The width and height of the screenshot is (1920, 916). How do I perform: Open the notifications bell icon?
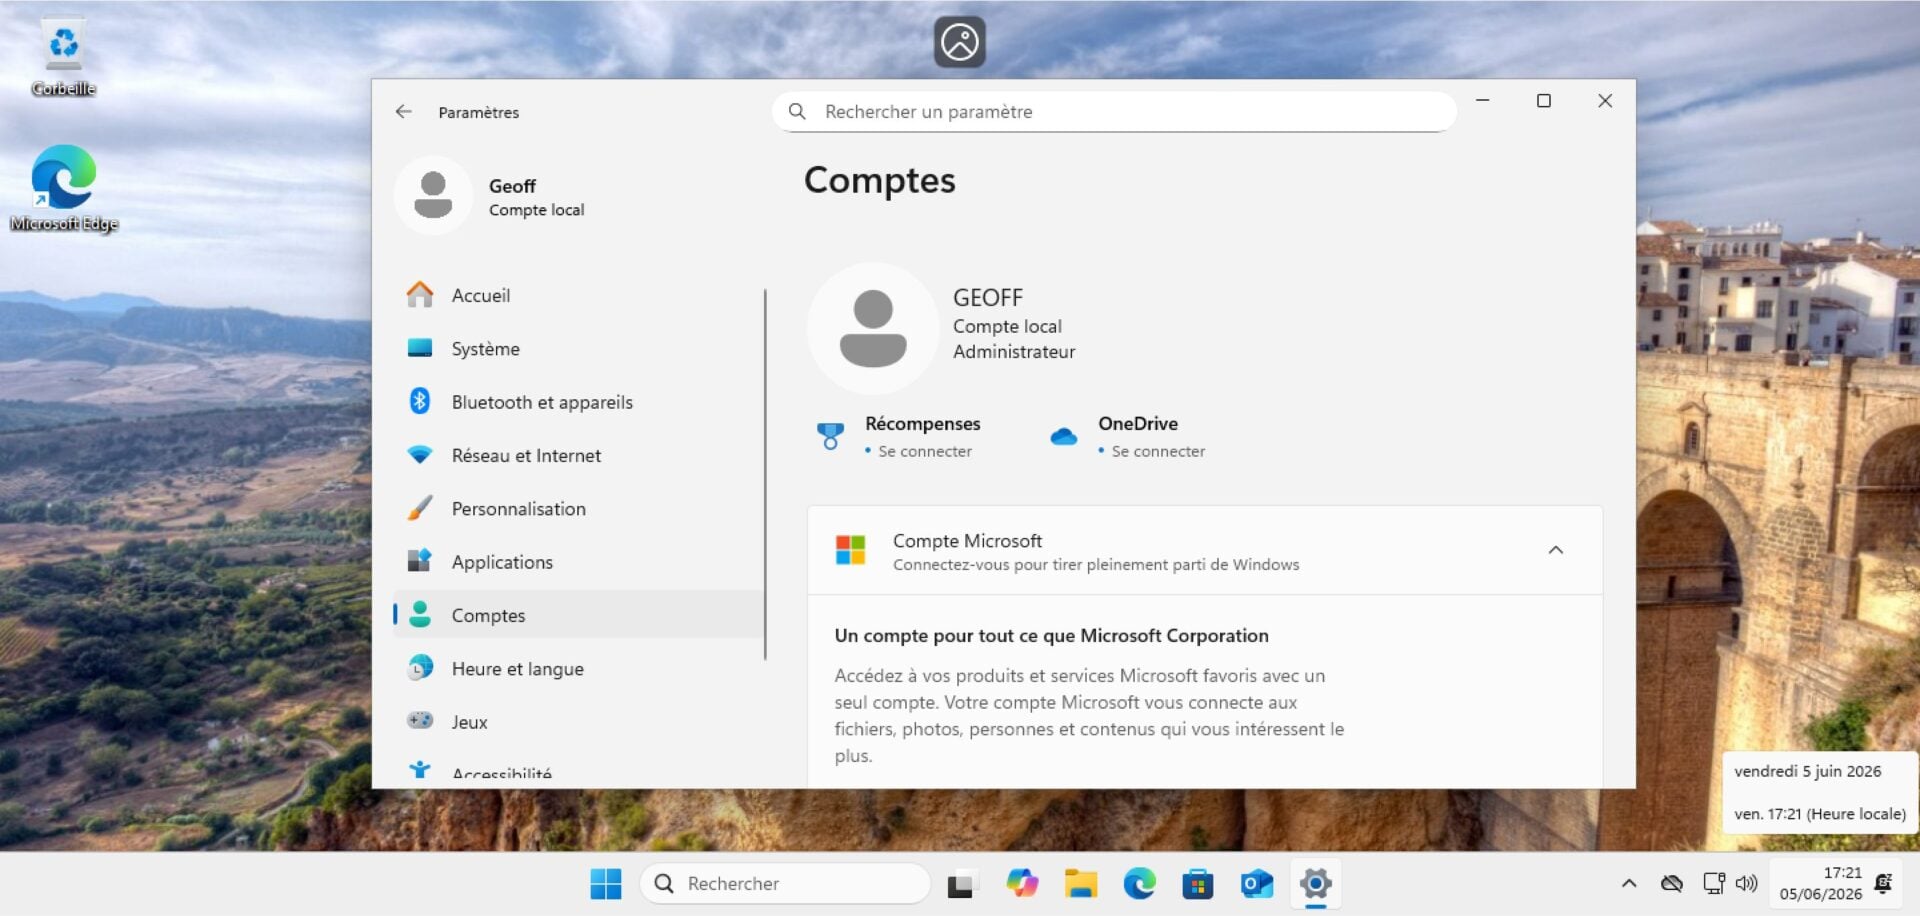point(1884,884)
